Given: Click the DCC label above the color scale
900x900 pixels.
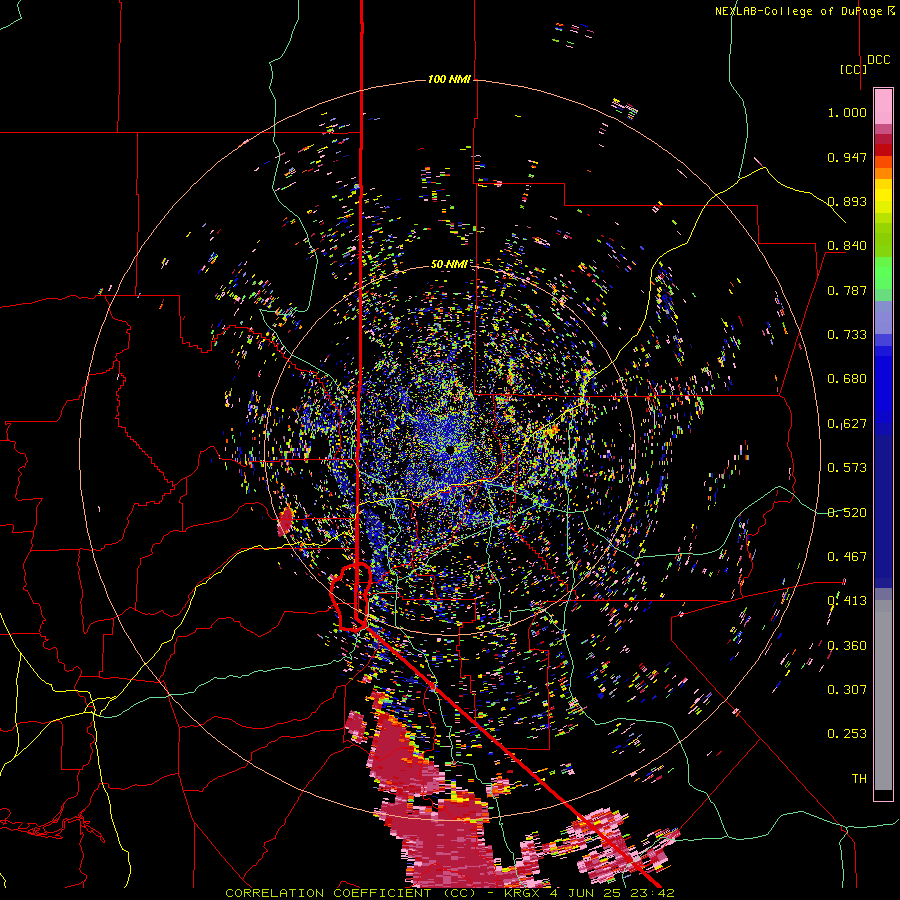Looking at the screenshot, I should tap(878, 60).
